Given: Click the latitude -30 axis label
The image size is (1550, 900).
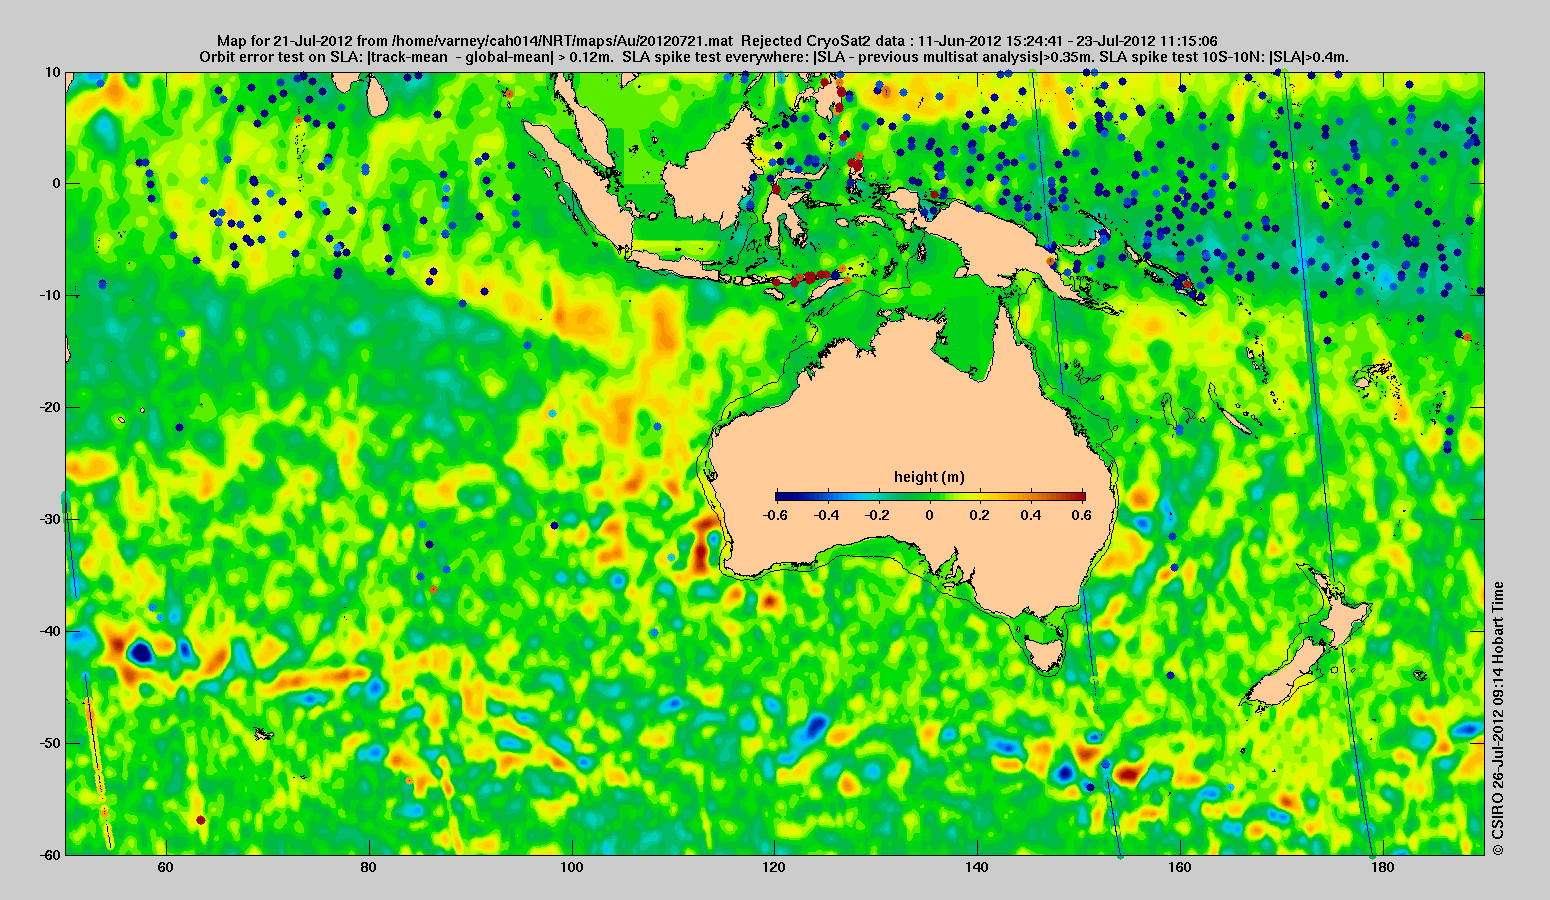Looking at the screenshot, I should (x=50, y=520).
